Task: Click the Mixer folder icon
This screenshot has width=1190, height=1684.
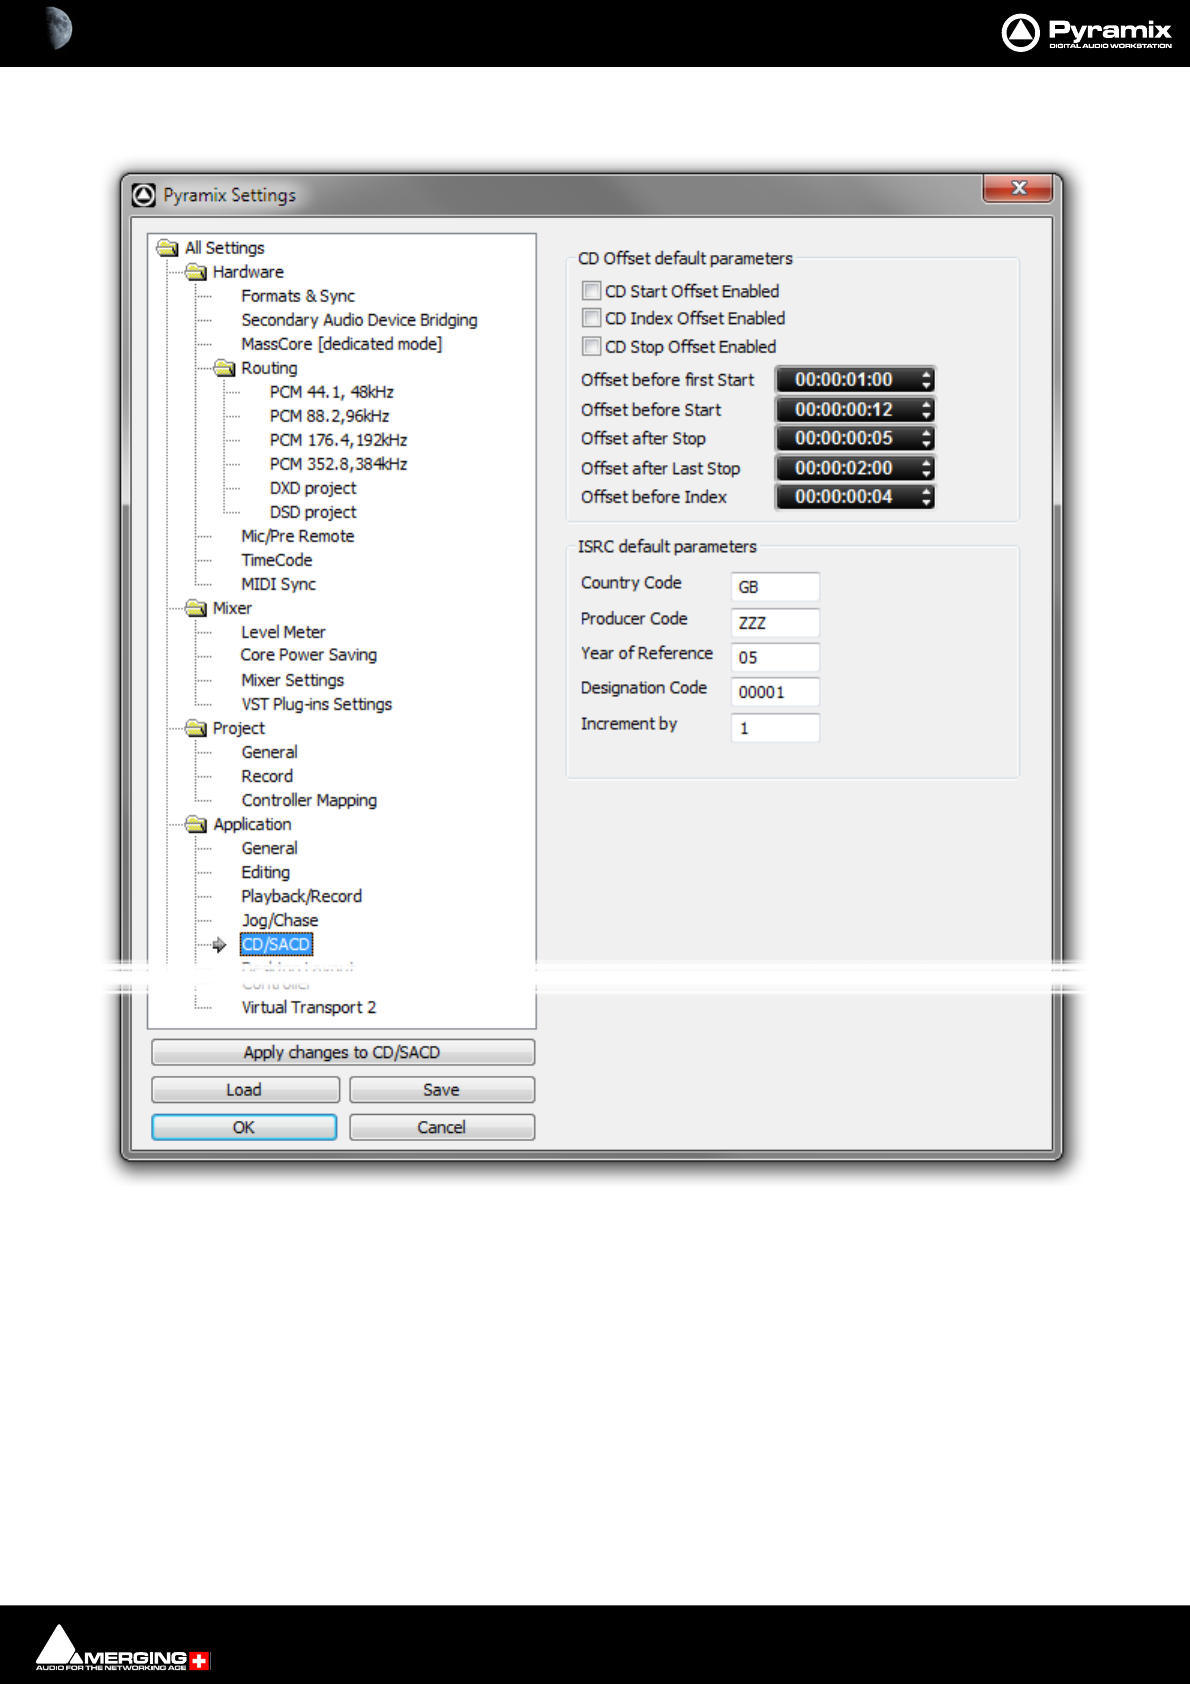Action: (x=196, y=608)
